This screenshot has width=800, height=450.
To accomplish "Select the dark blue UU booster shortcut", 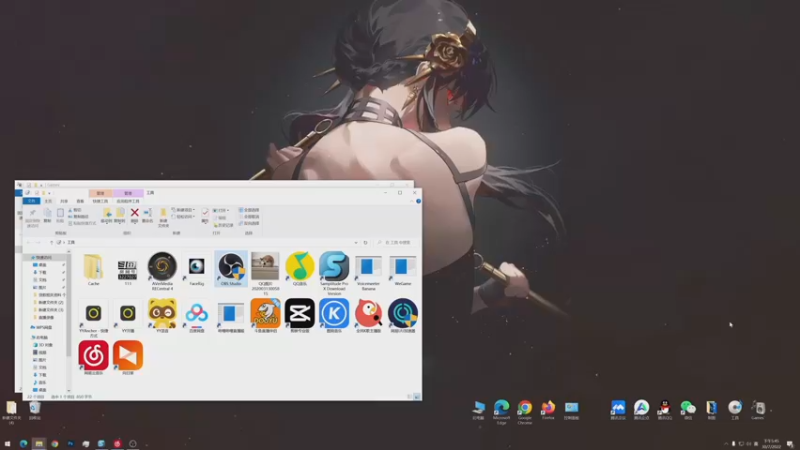I will click(x=403, y=316).
